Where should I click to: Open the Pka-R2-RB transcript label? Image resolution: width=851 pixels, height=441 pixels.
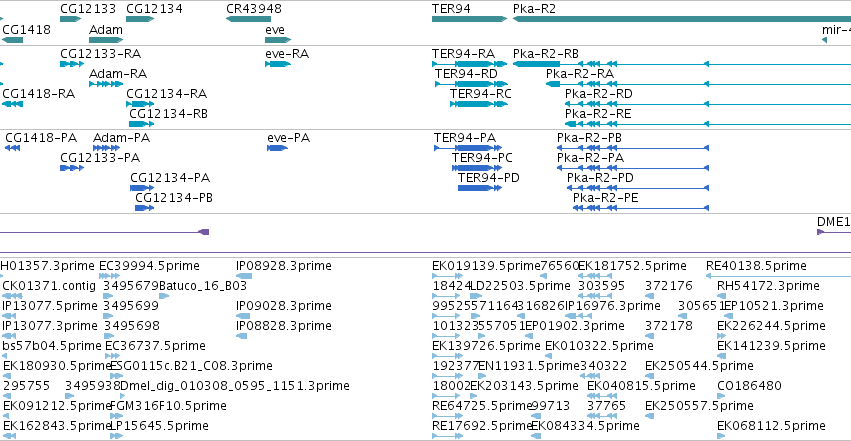545,54
